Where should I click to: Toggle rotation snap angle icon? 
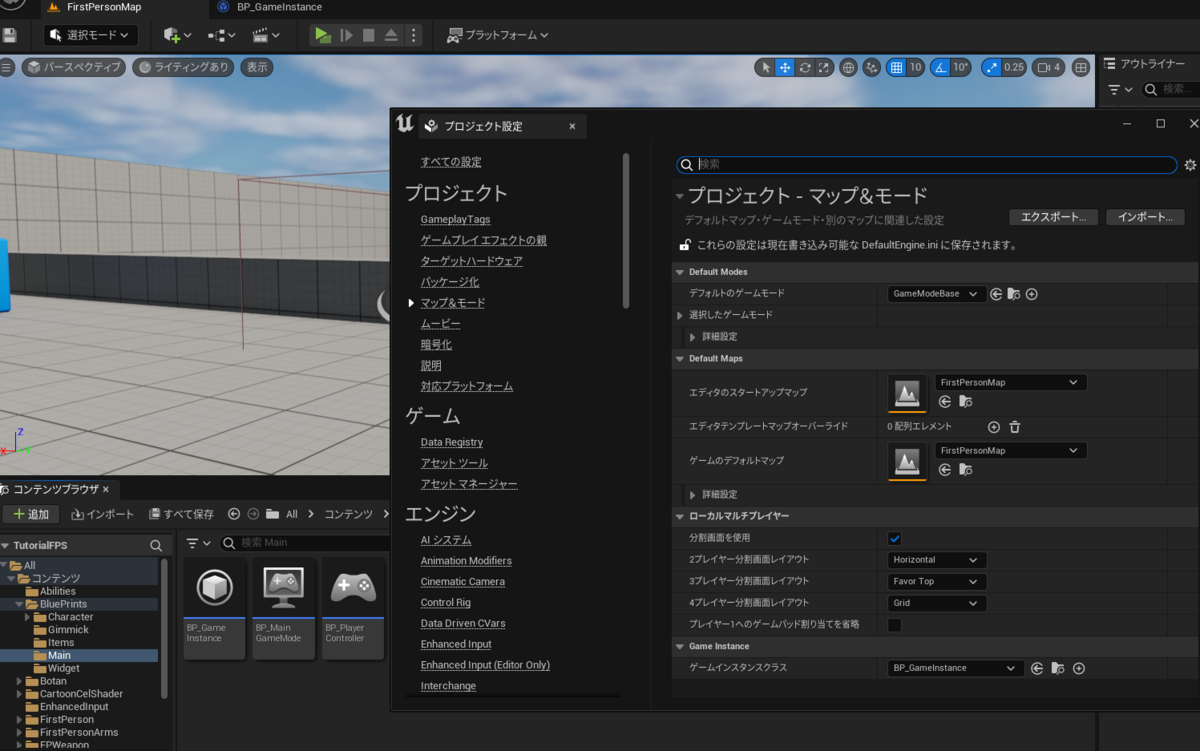[939, 67]
